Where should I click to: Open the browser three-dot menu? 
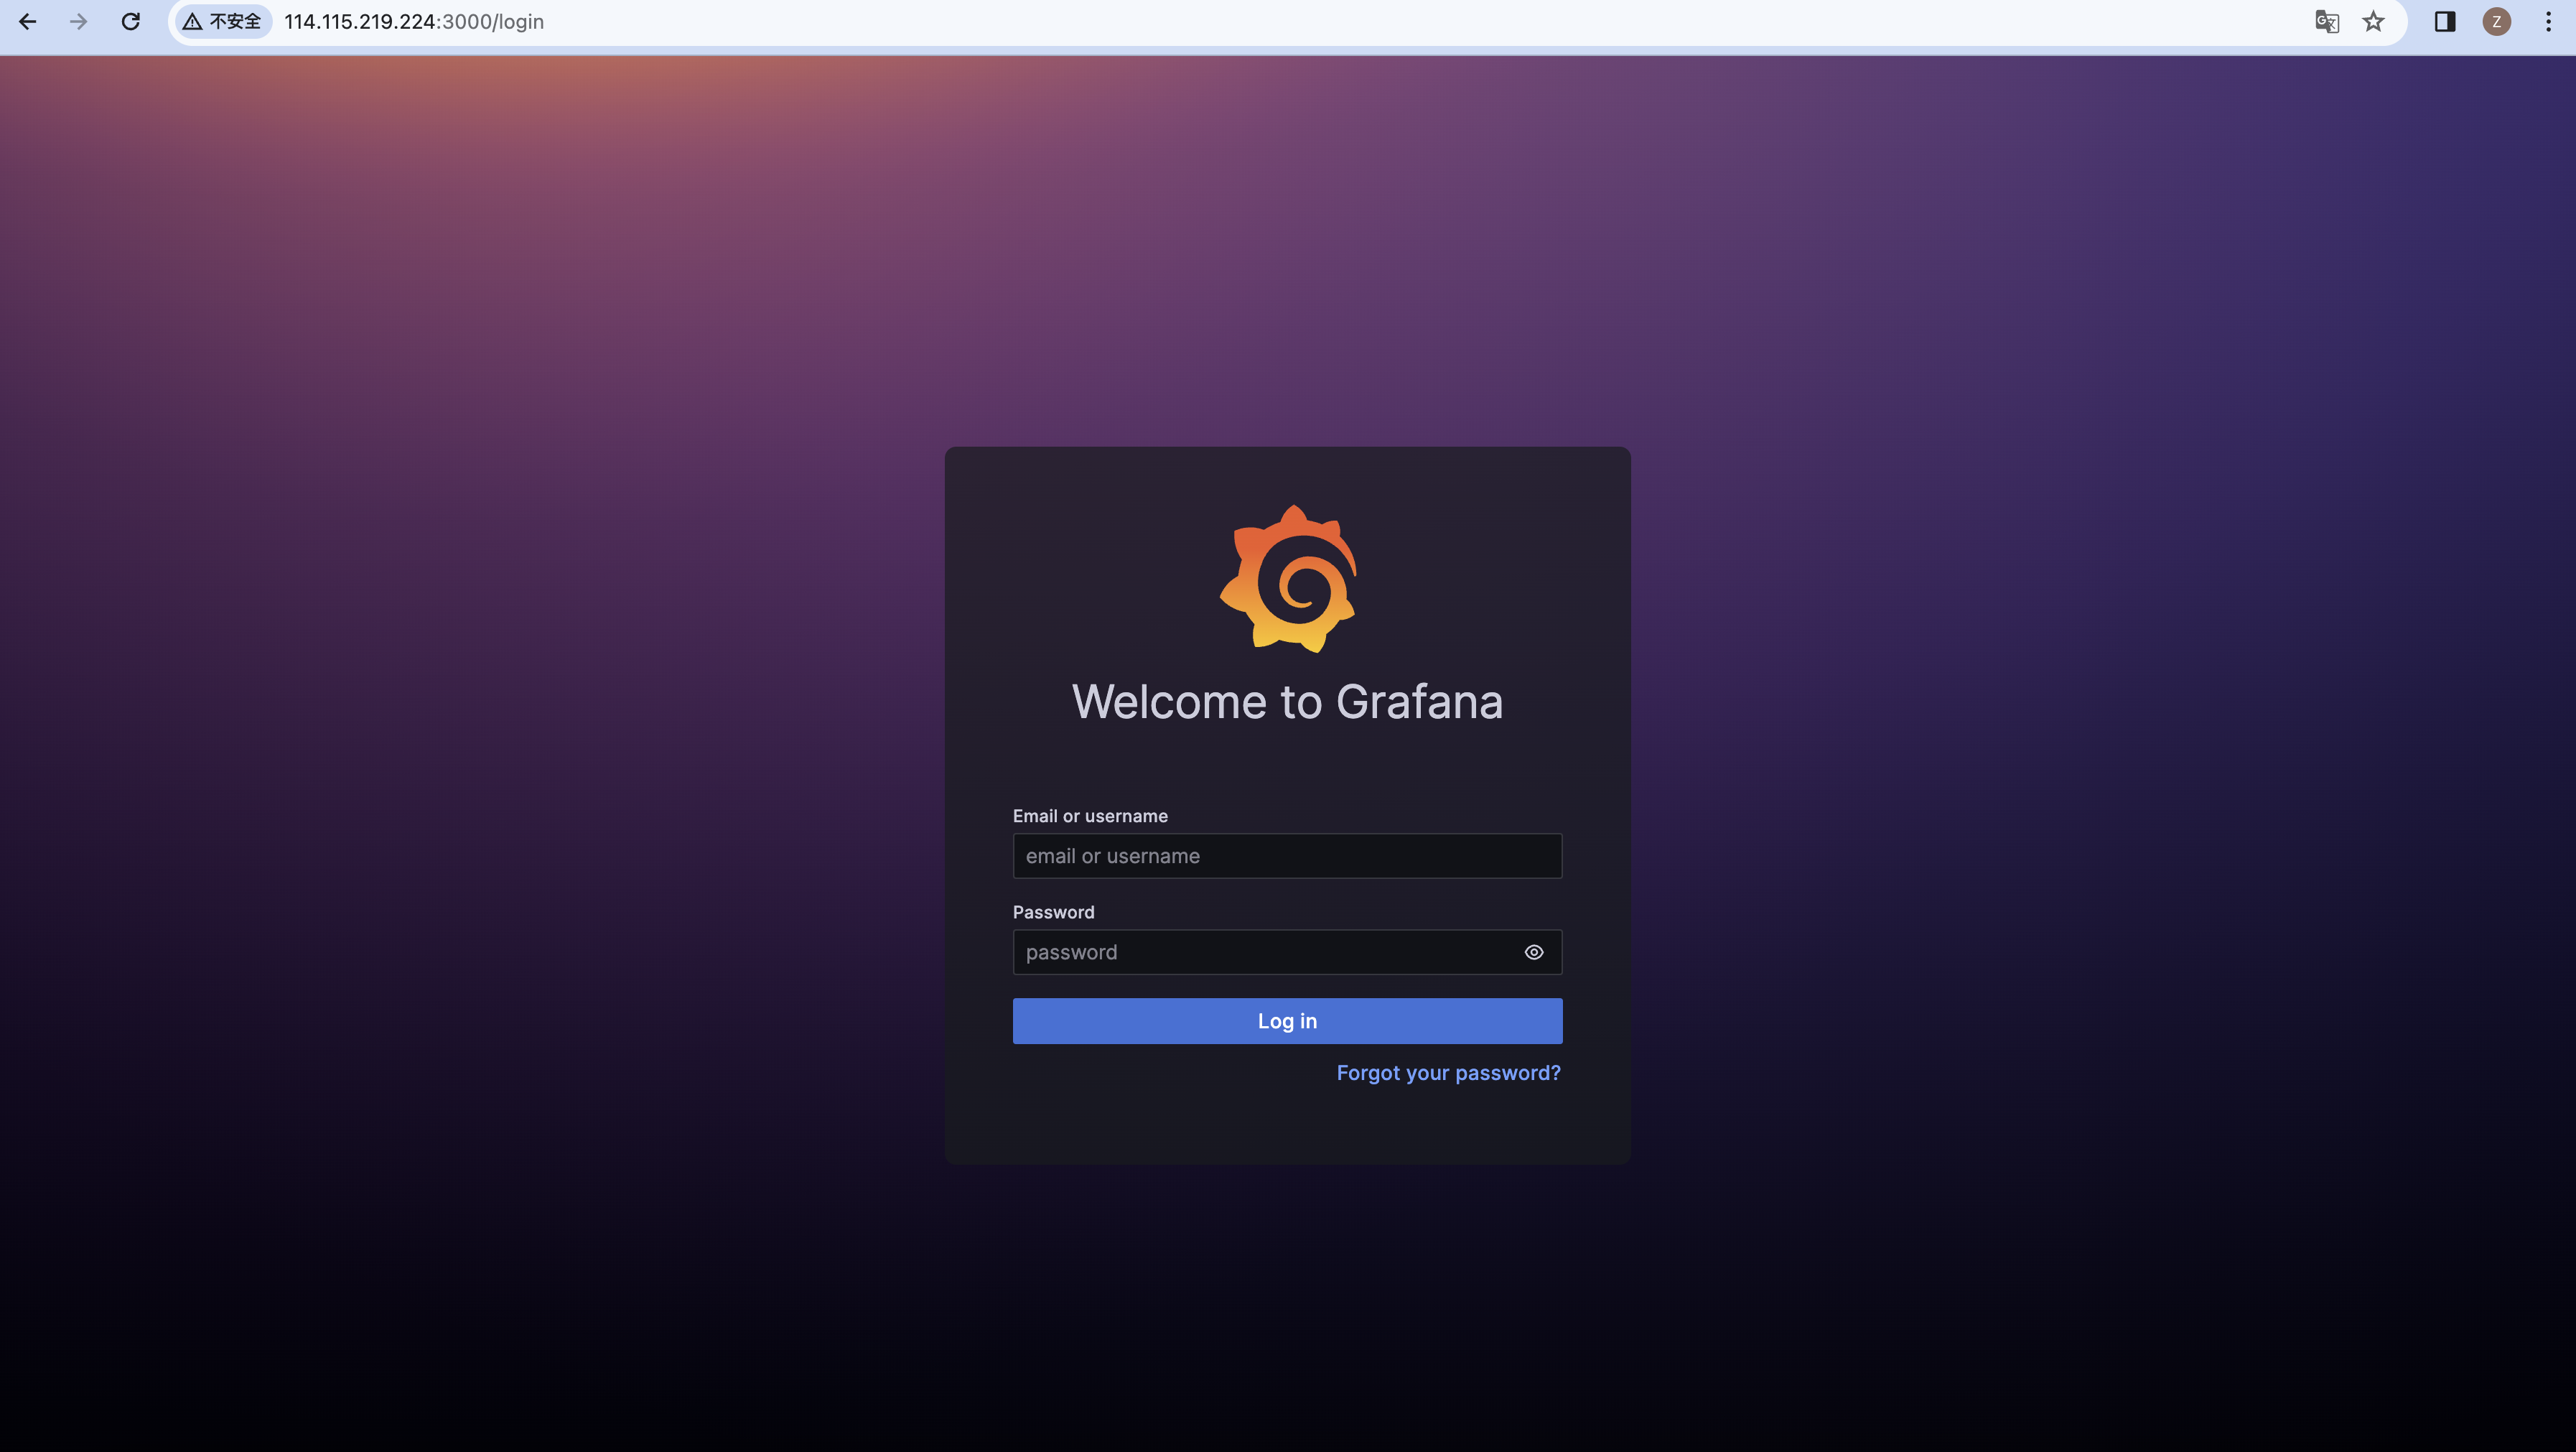pyautogui.click(x=2548, y=21)
